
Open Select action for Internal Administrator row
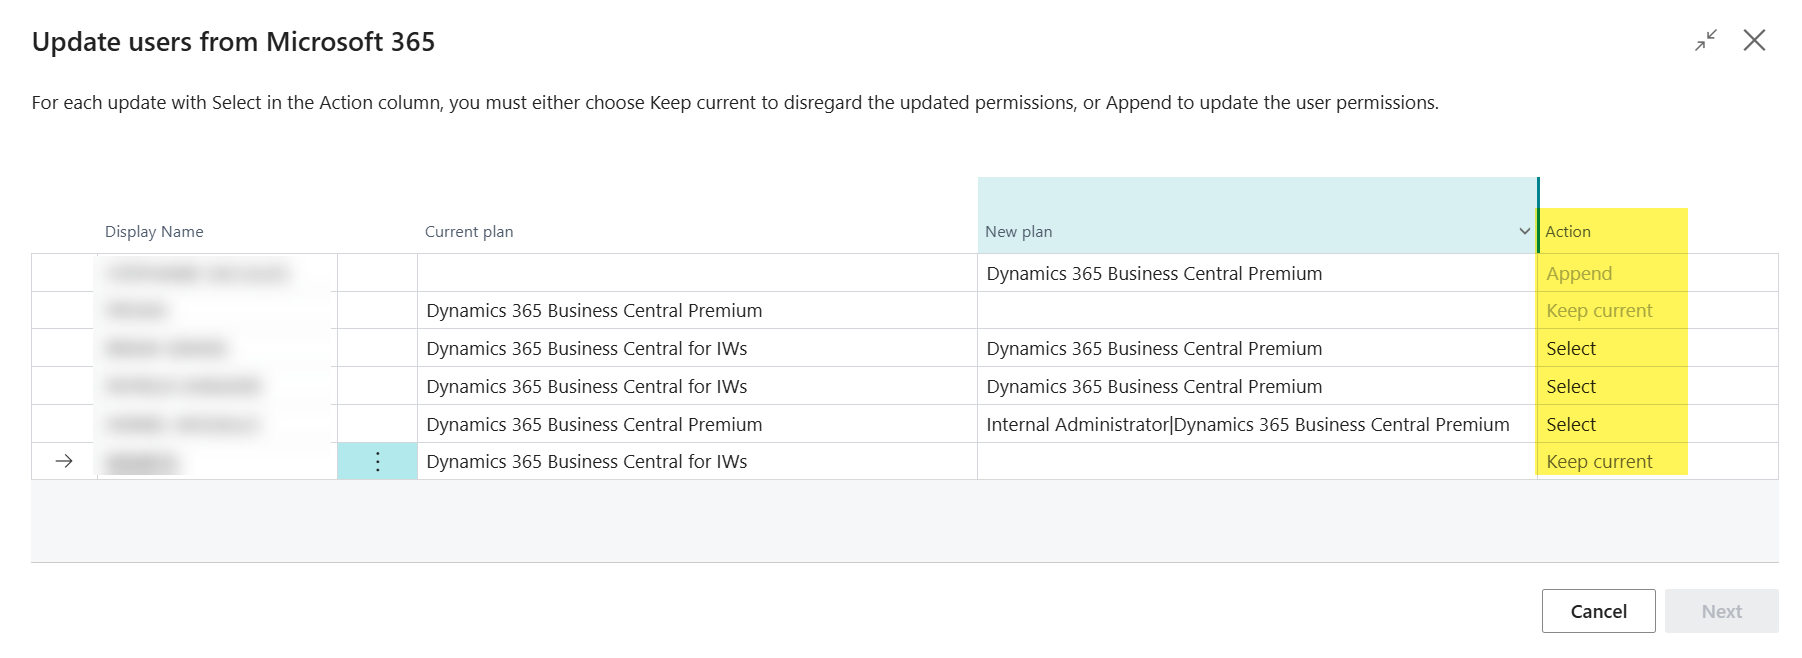(x=1571, y=425)
